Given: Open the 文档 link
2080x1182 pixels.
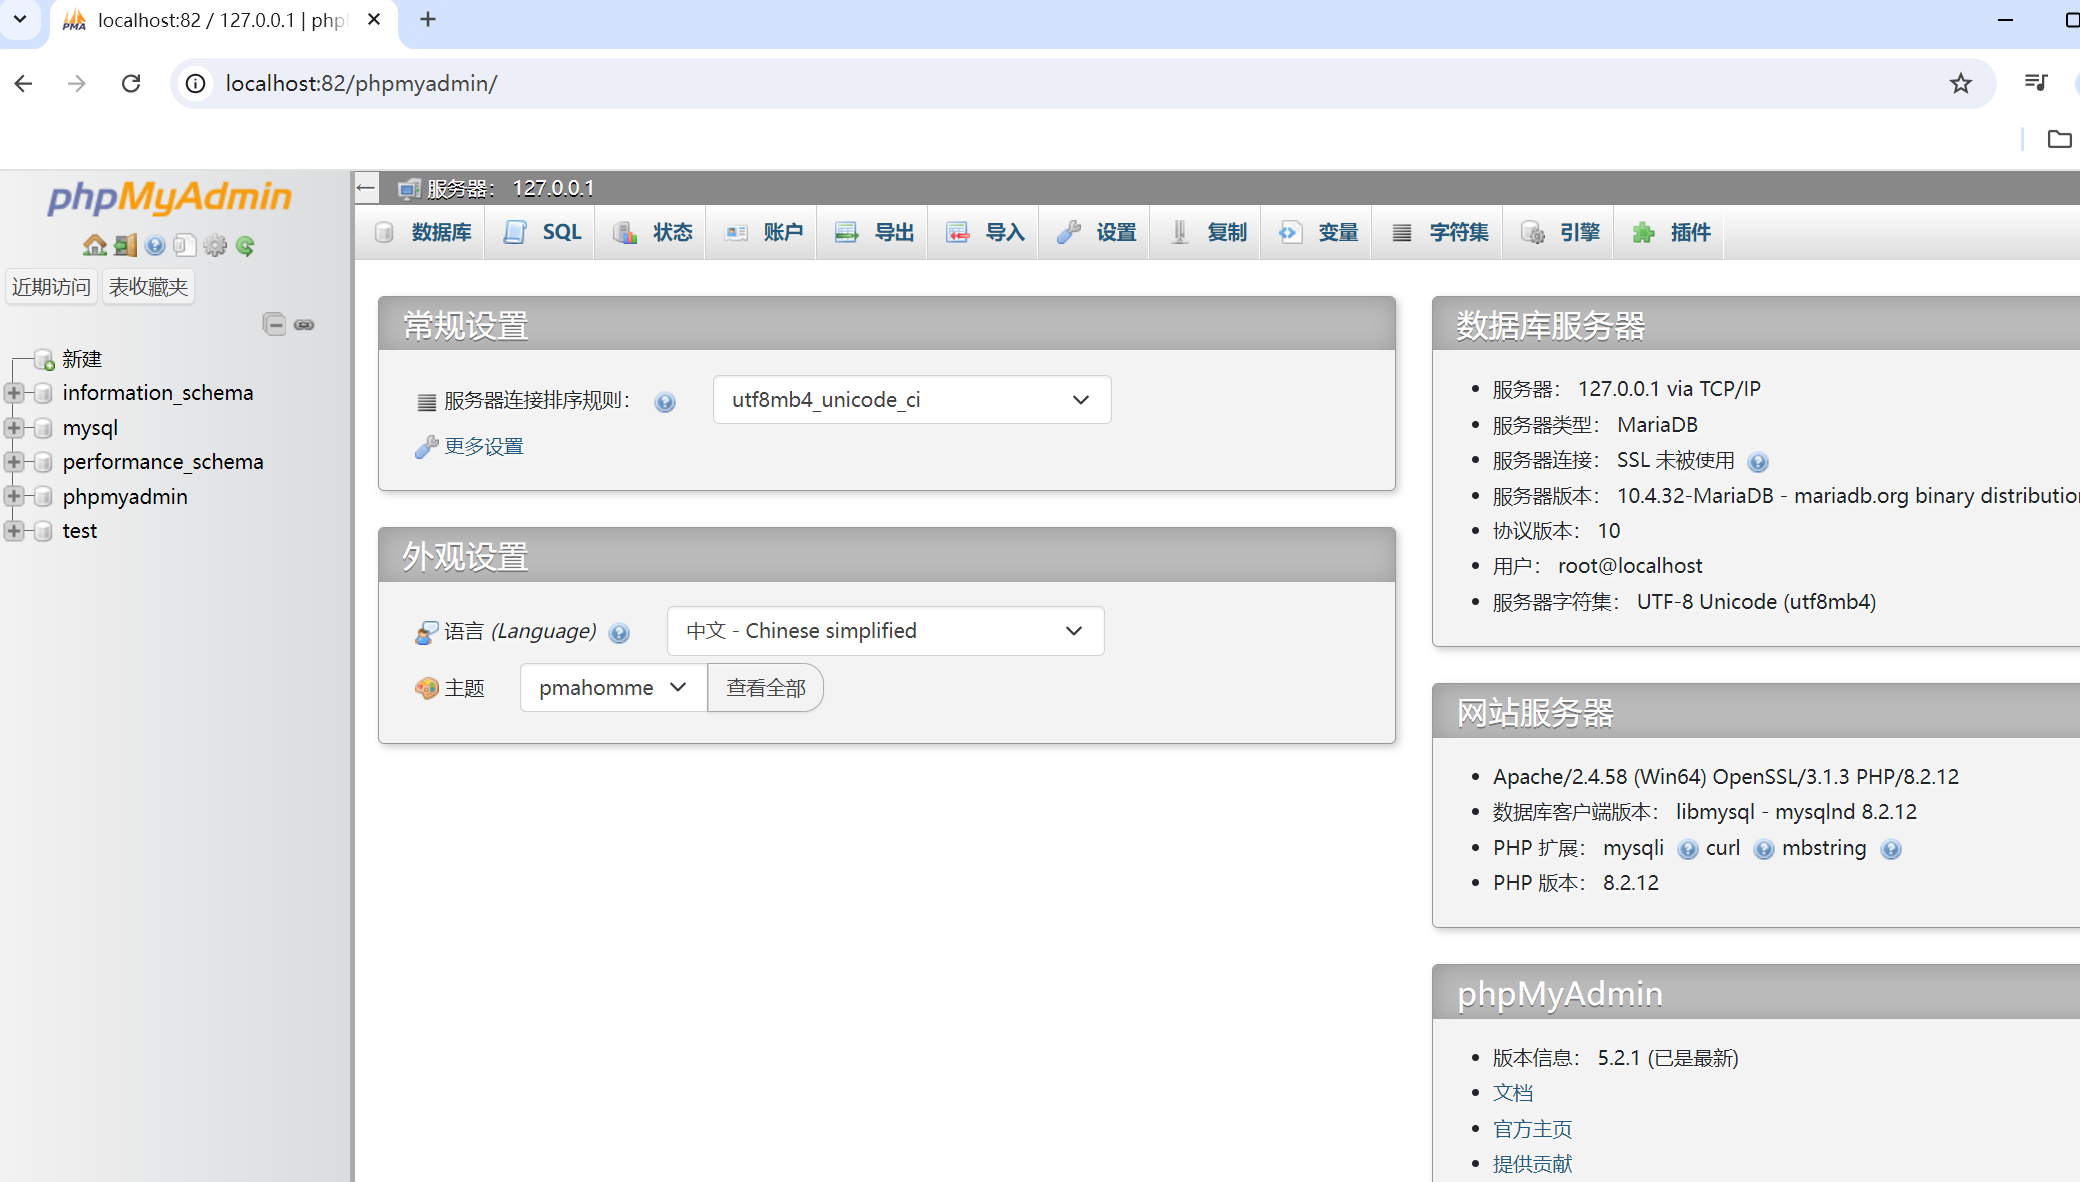Looking at the screenshot, I should click(1513, 1093).
